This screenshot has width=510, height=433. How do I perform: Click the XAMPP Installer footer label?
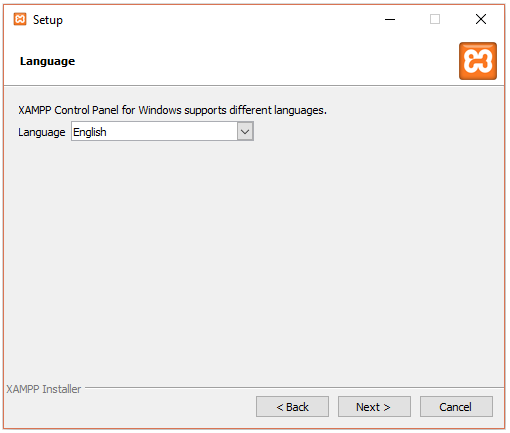point(44,389)
